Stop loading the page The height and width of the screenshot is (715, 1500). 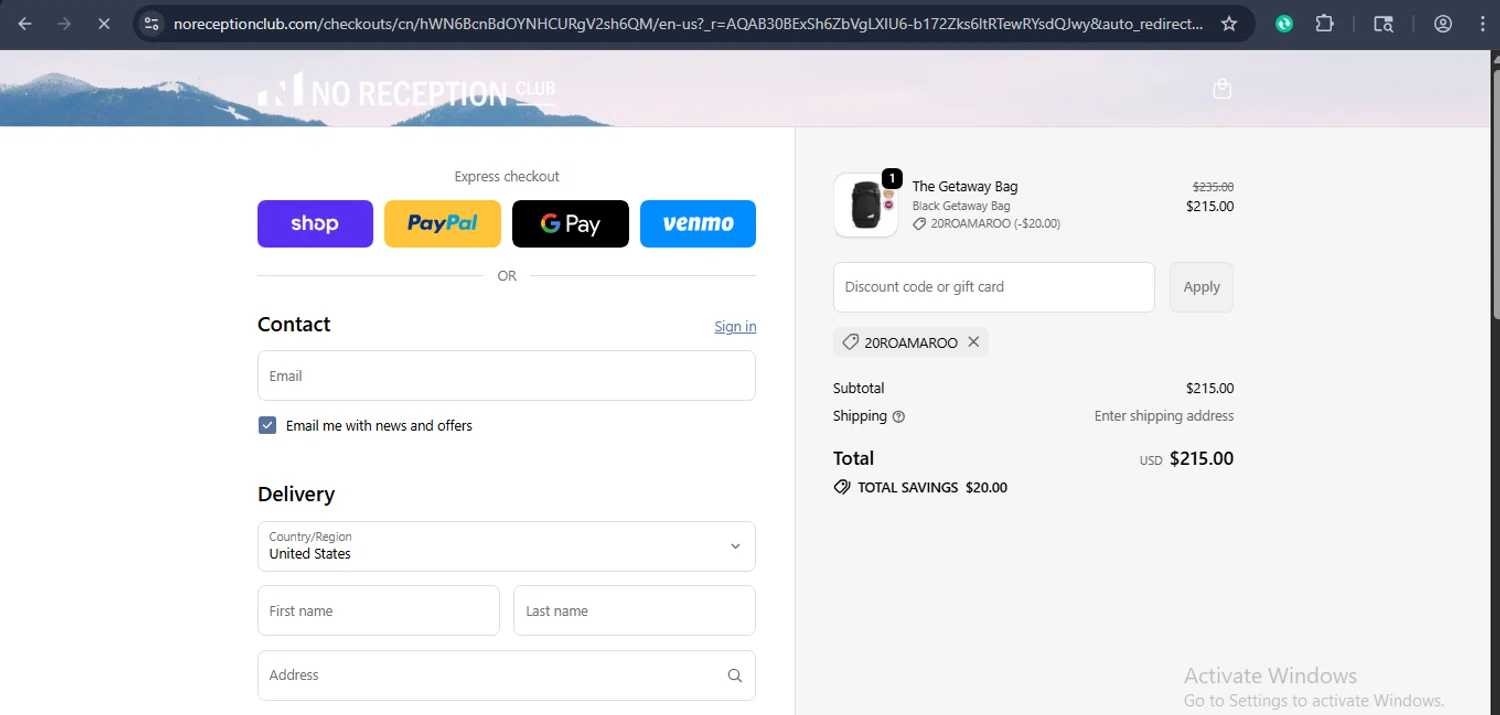(x=104, y=24)
